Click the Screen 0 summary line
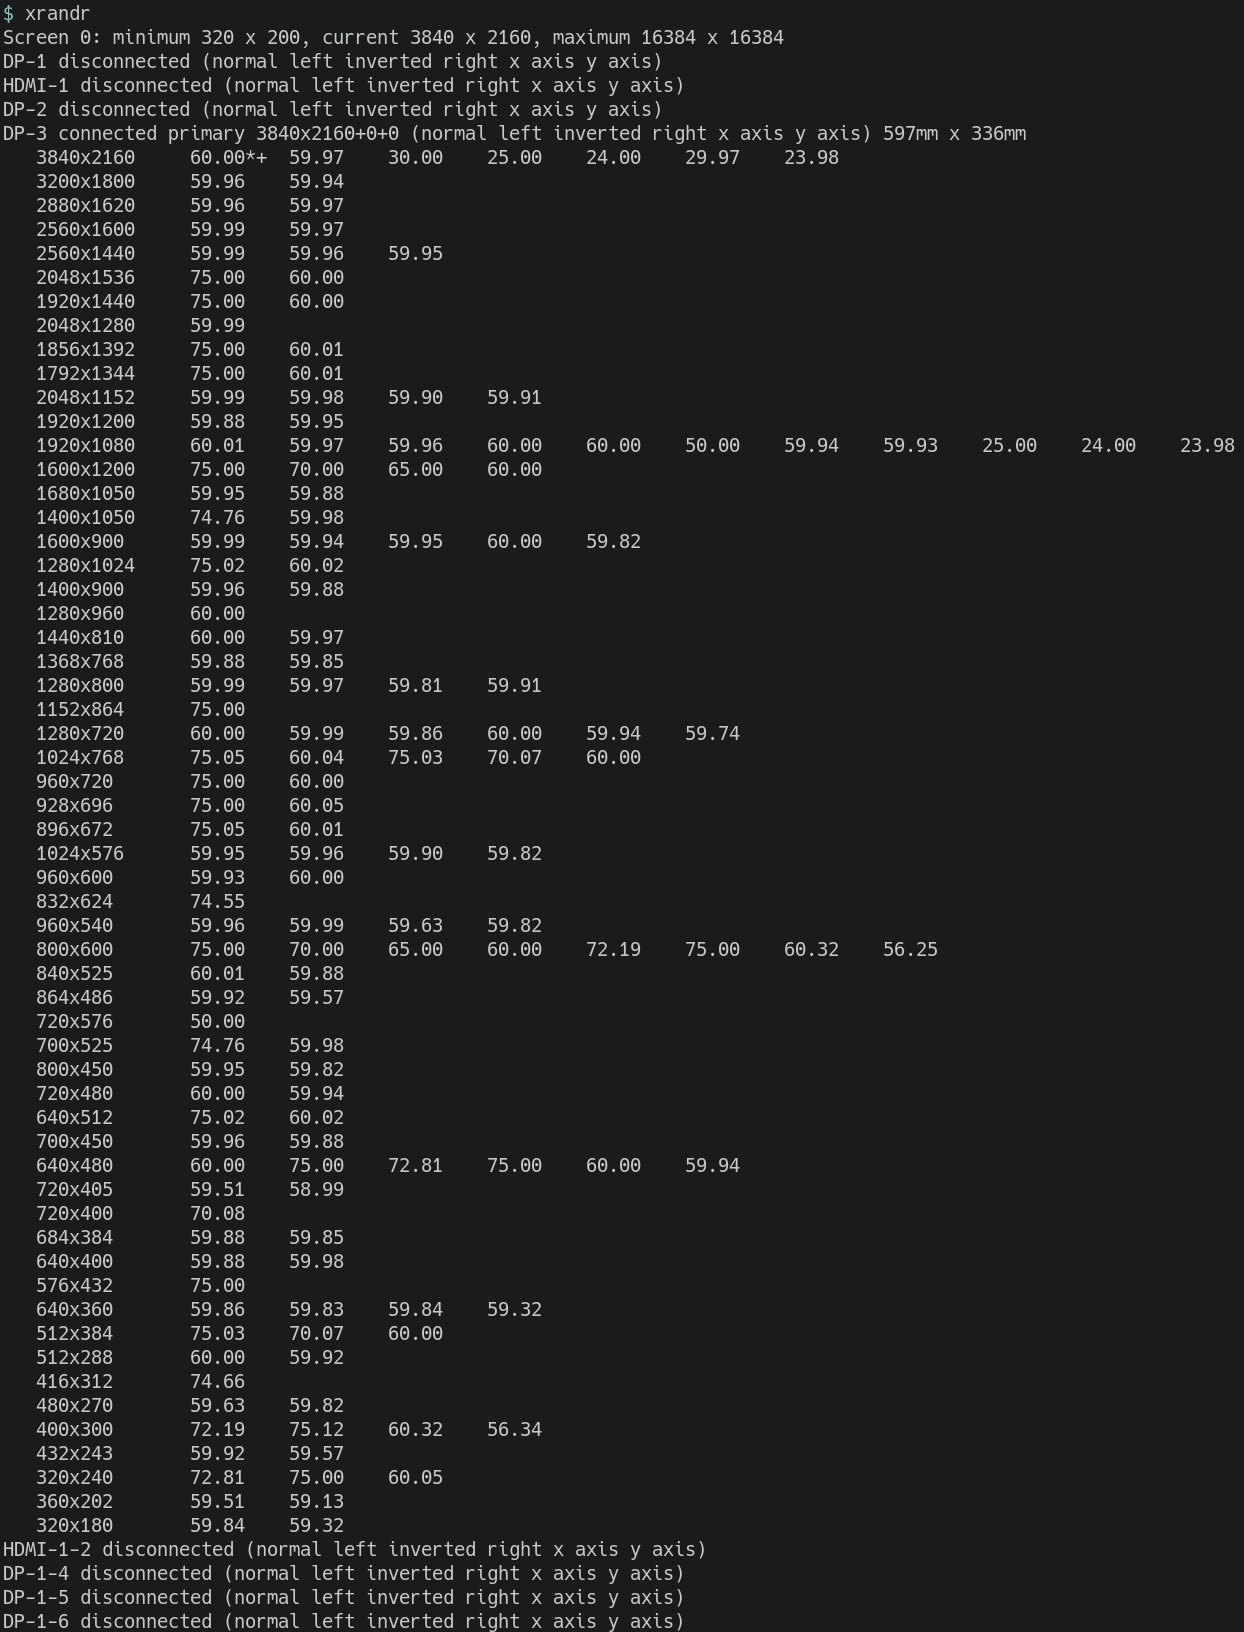Image resolution: width=1244 pixels, height=1632 pixels. pyautogui.click(x=393, y=38)
